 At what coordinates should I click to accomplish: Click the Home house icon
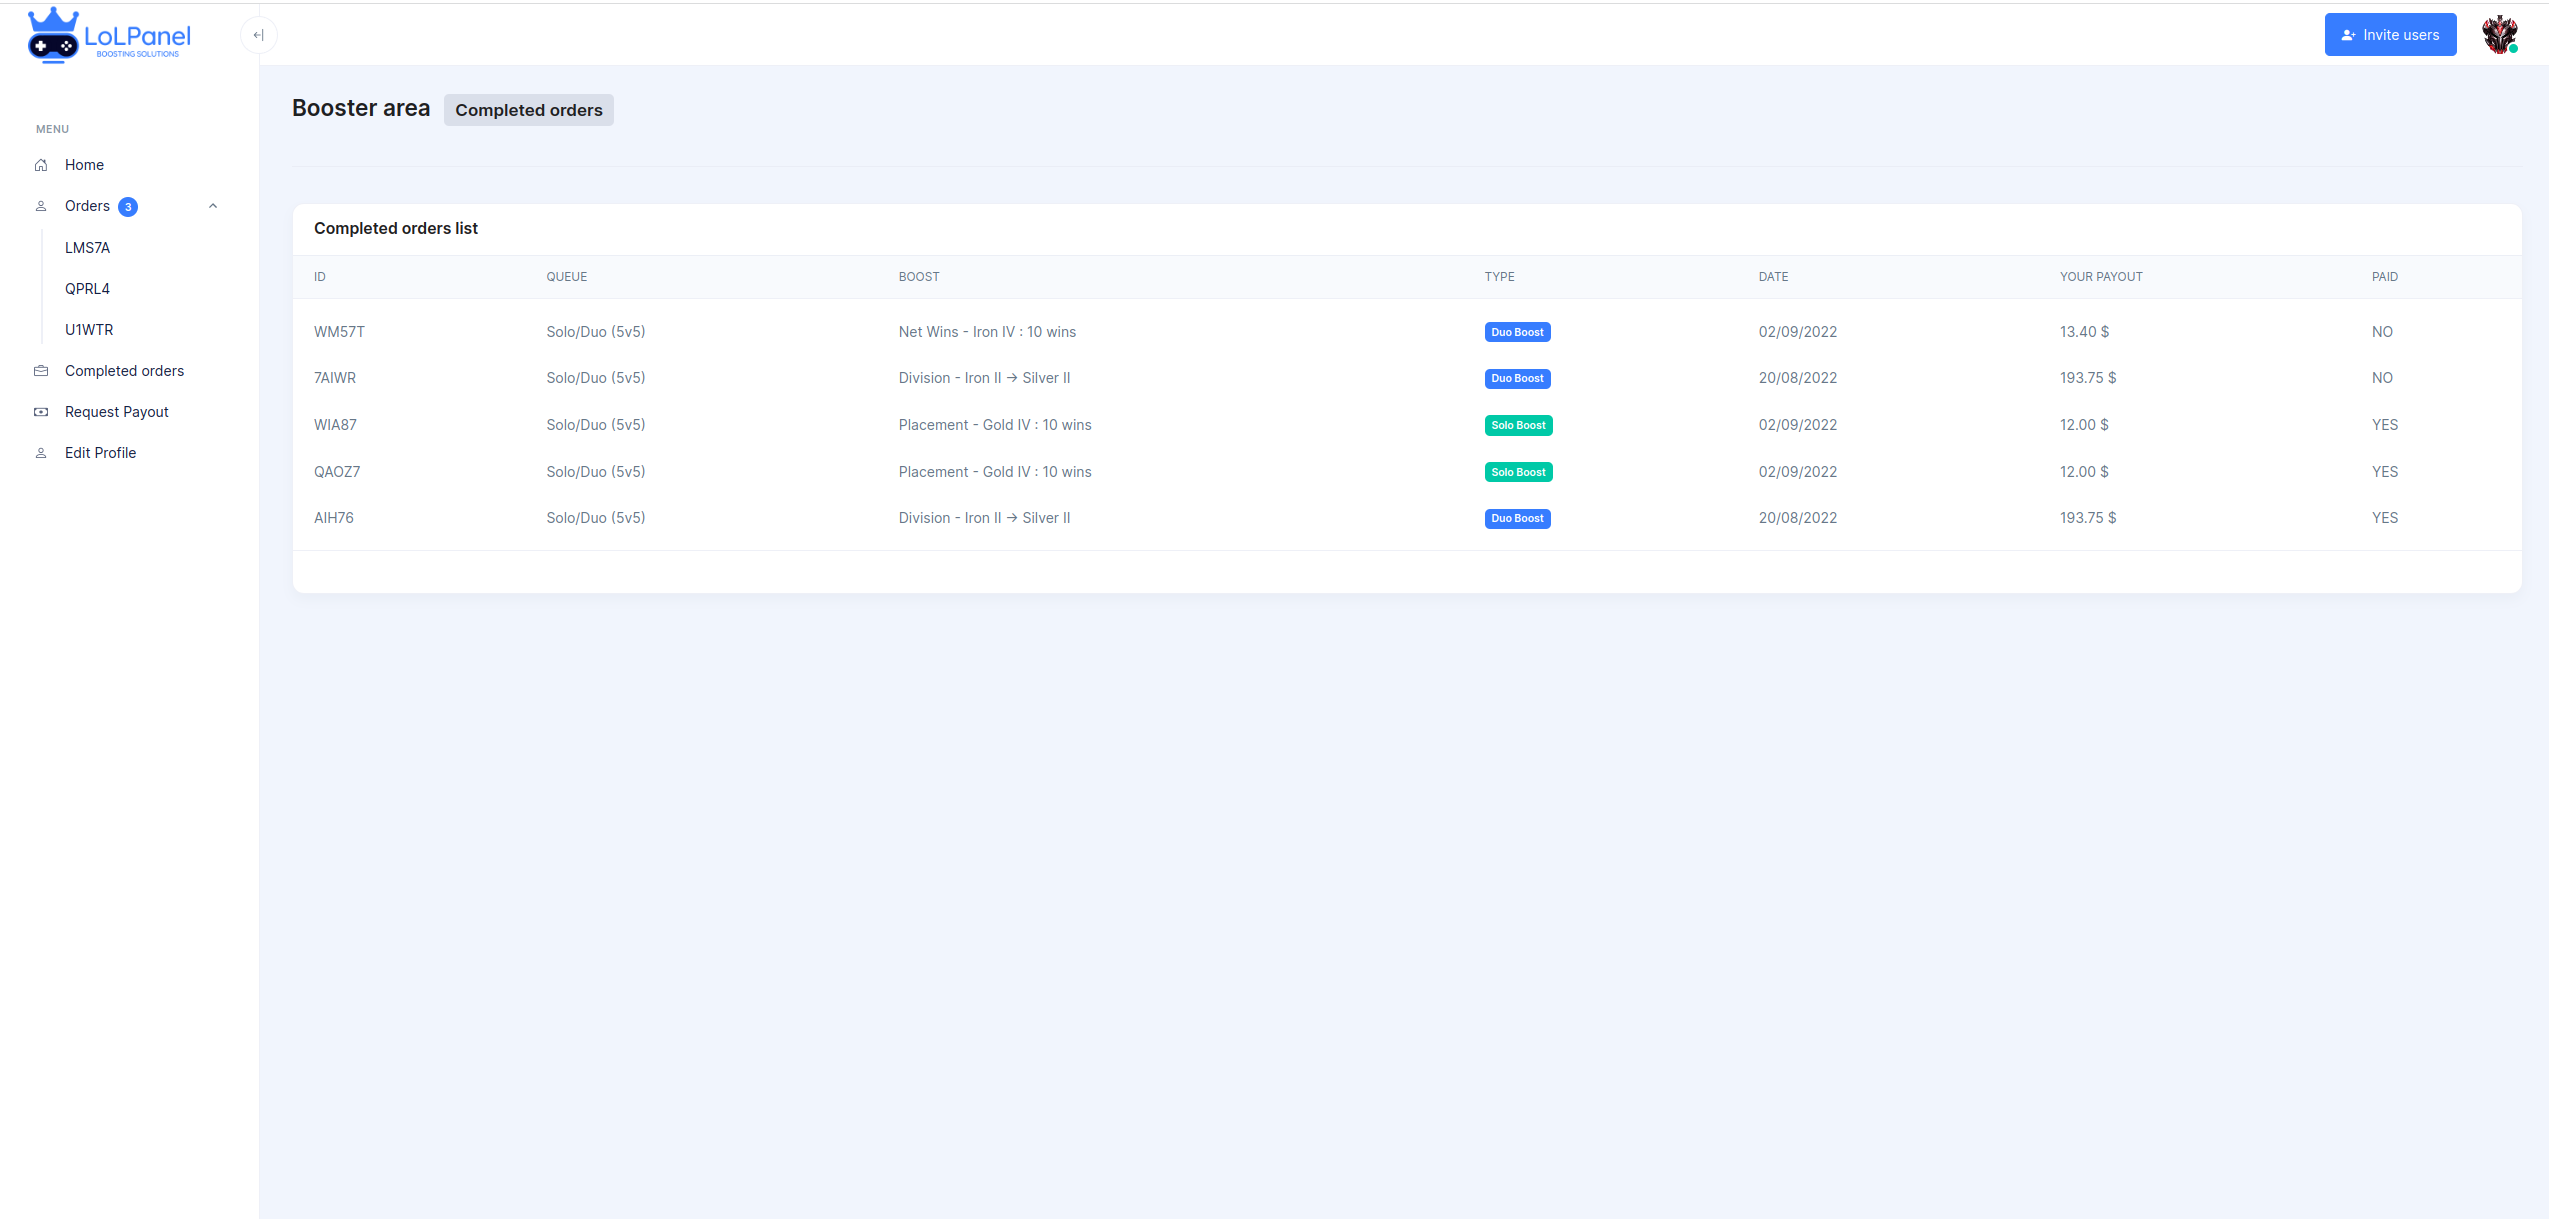[x=41, y=165]
